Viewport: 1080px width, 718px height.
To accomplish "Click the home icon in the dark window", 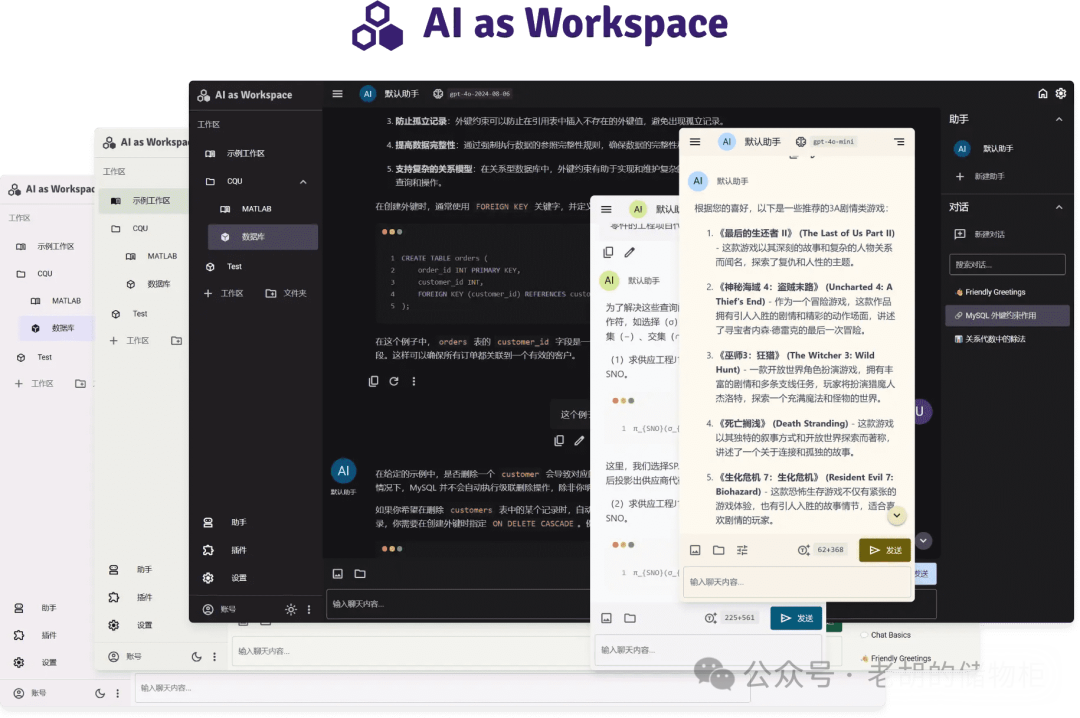I will coord(1043,94).
